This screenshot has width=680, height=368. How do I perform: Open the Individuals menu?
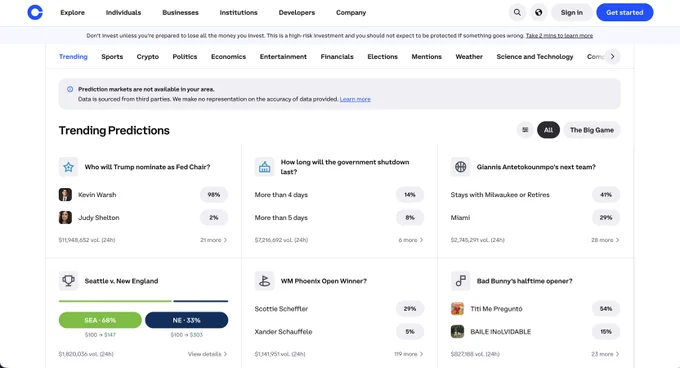click(x=124, y=13)
